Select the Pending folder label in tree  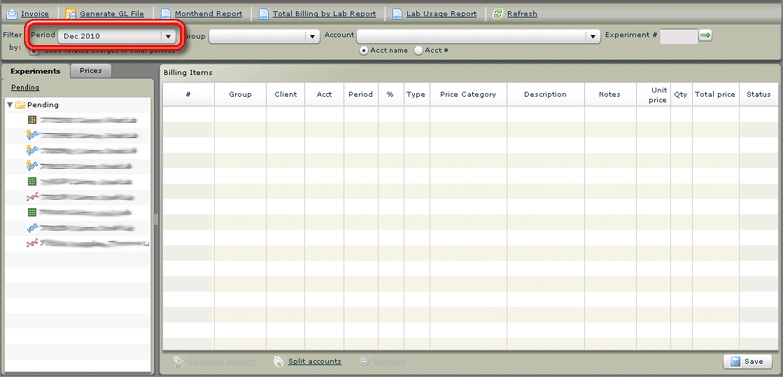(42, 105)
